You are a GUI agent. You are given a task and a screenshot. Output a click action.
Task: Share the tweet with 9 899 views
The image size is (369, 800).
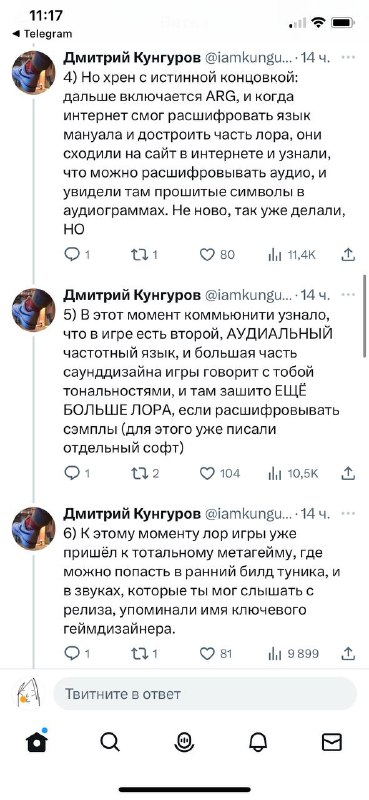tap(348, 653)
